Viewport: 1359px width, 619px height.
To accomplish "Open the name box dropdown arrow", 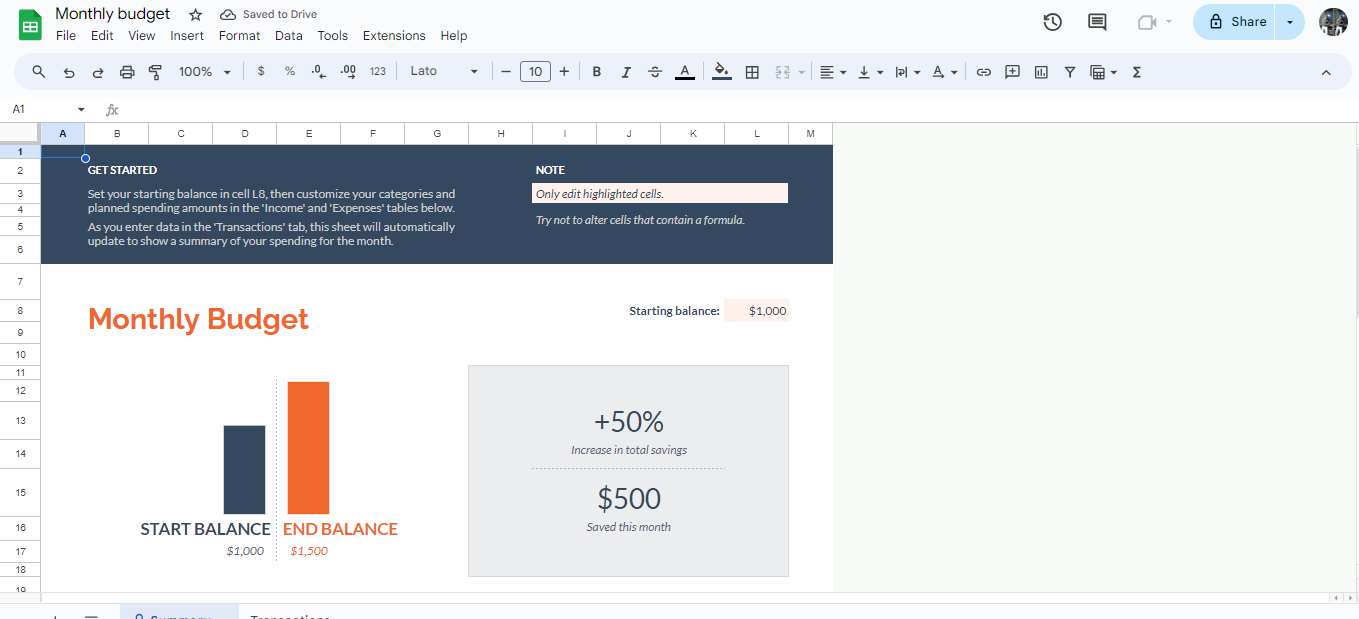I will 81,110.
